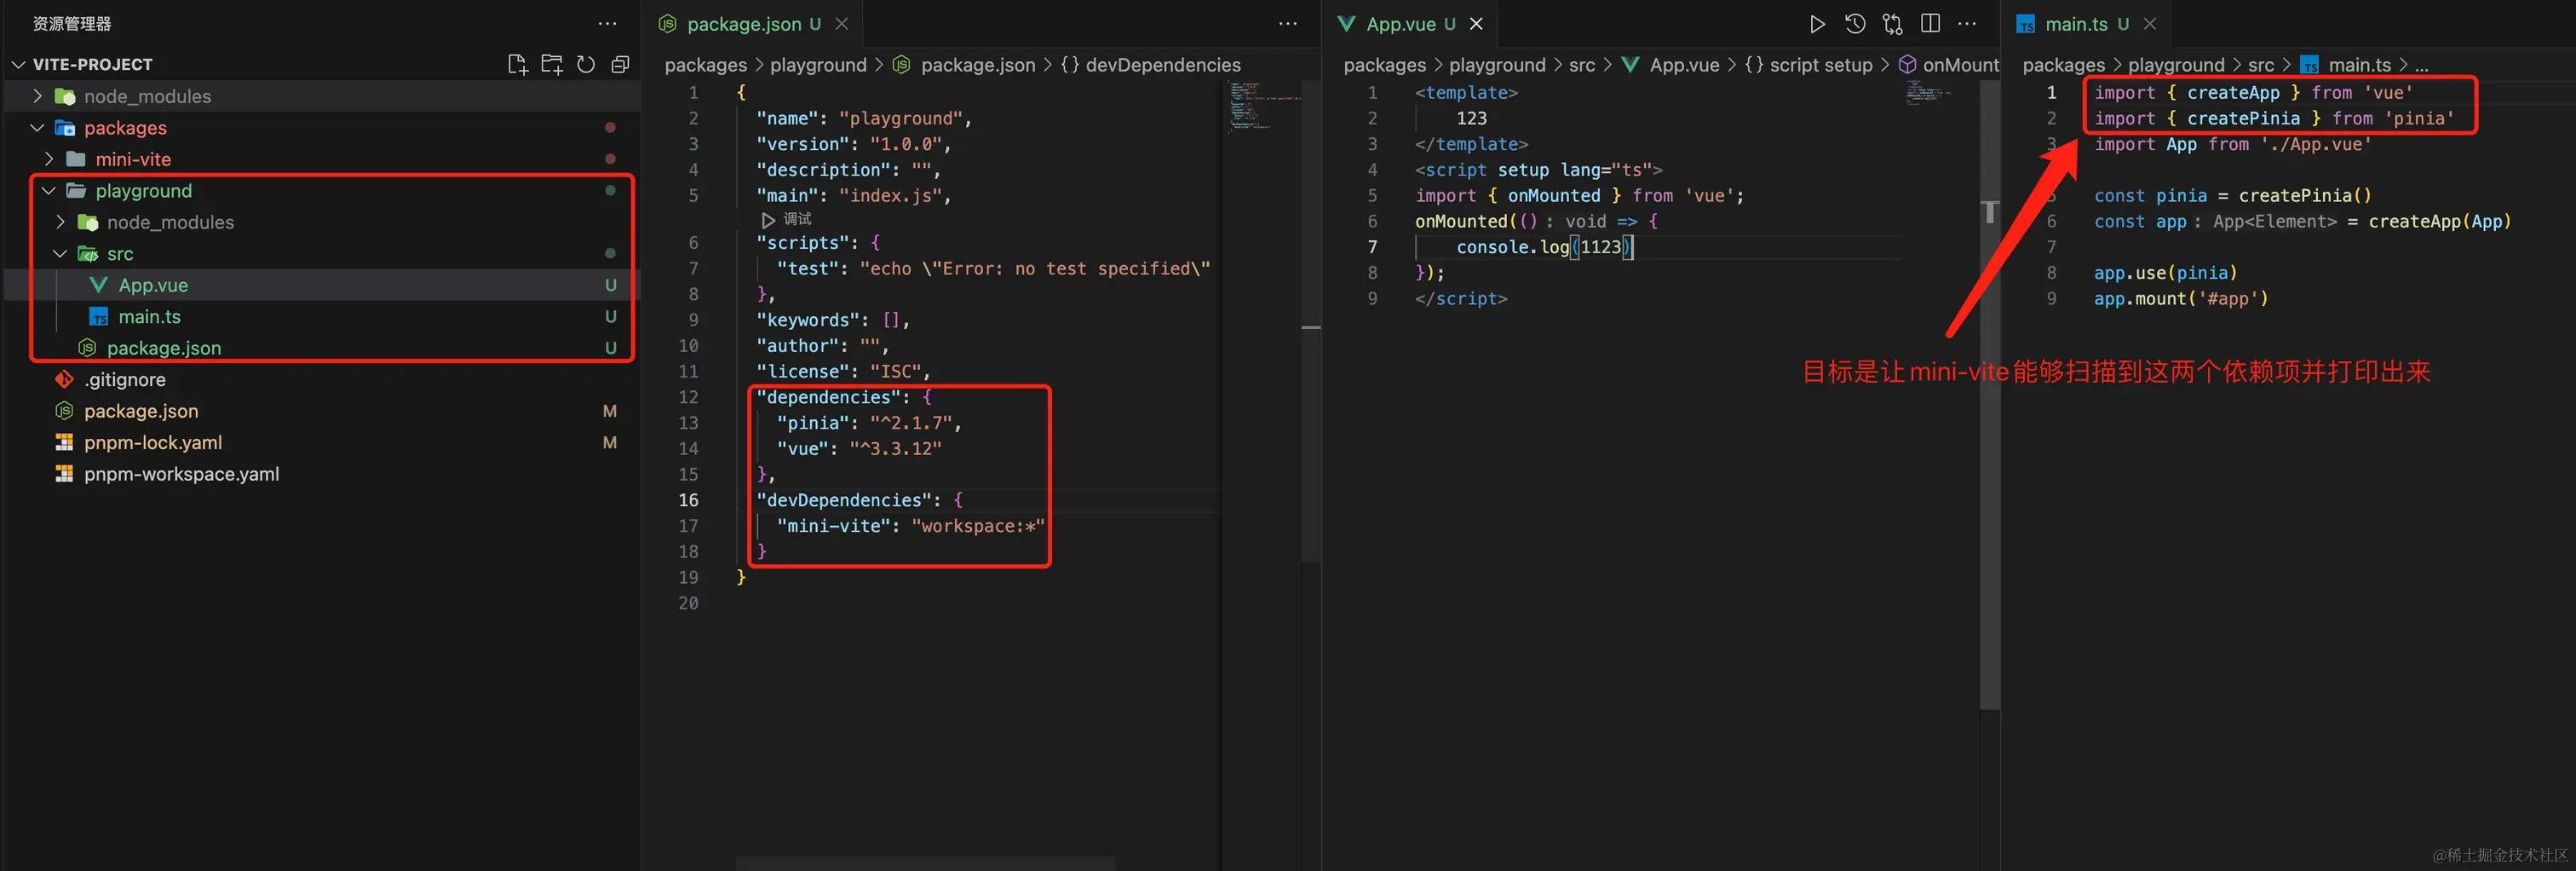Close the App.vue tab

point(1476,24)
